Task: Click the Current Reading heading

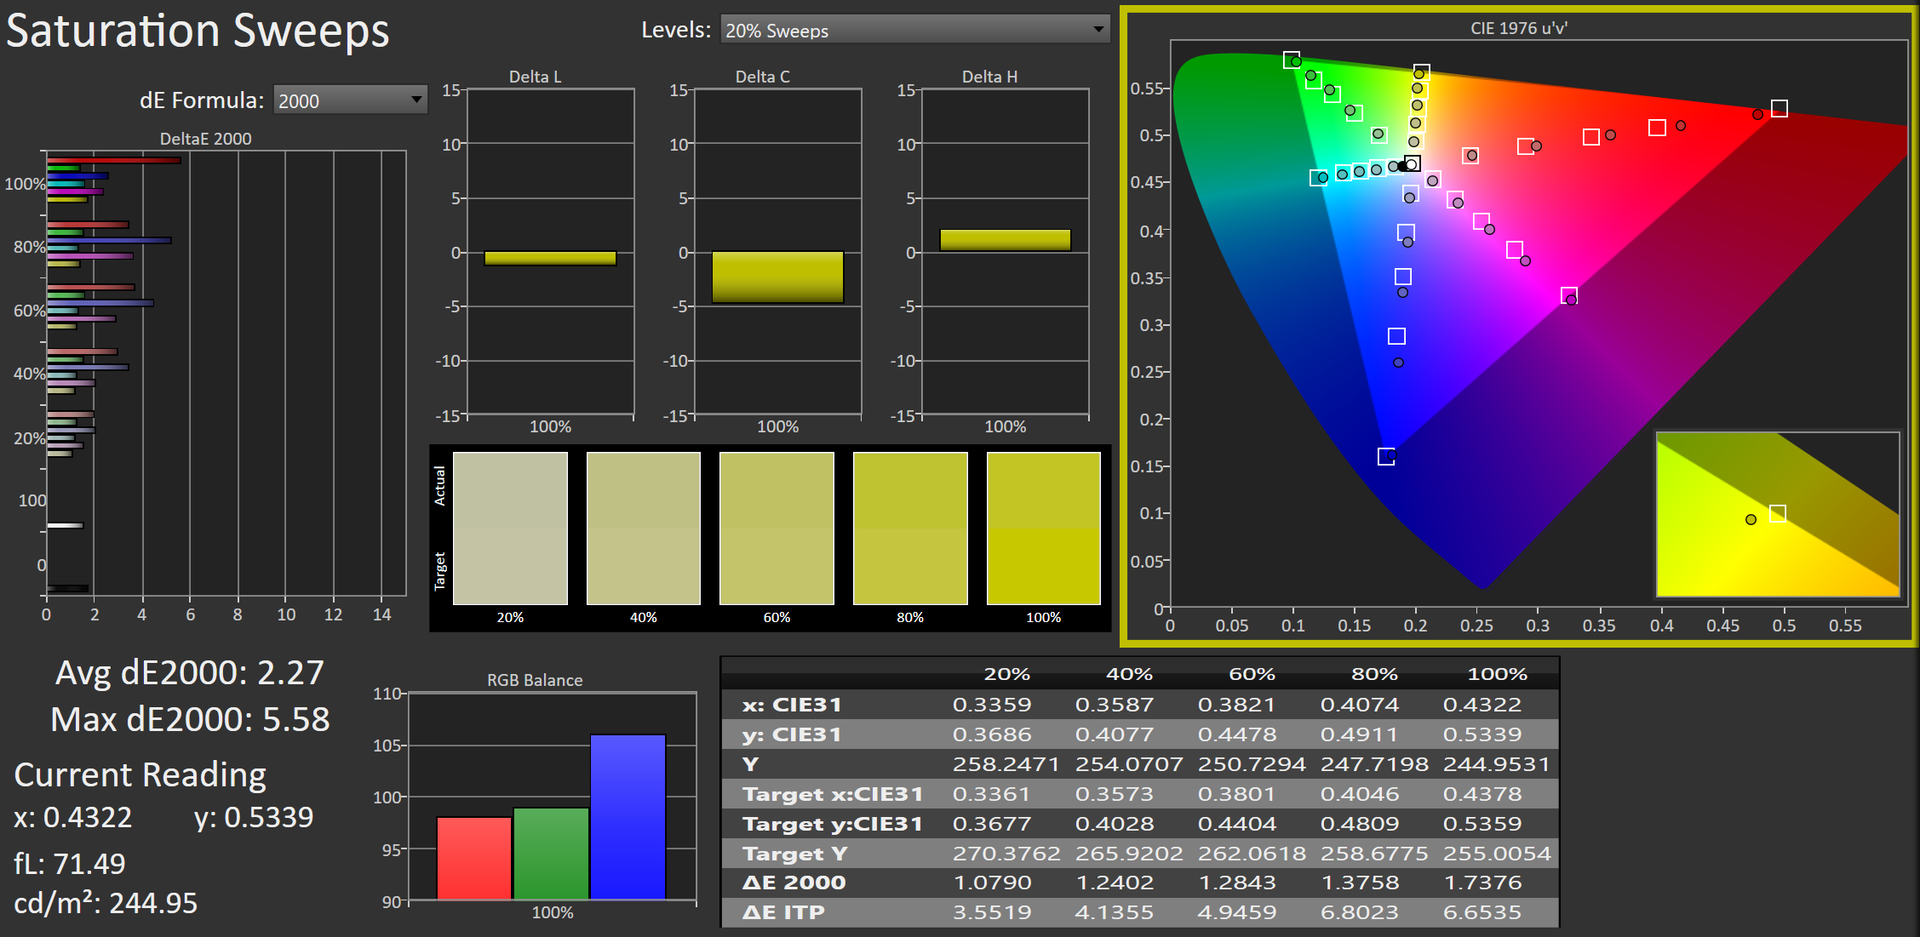Action: 140,775
